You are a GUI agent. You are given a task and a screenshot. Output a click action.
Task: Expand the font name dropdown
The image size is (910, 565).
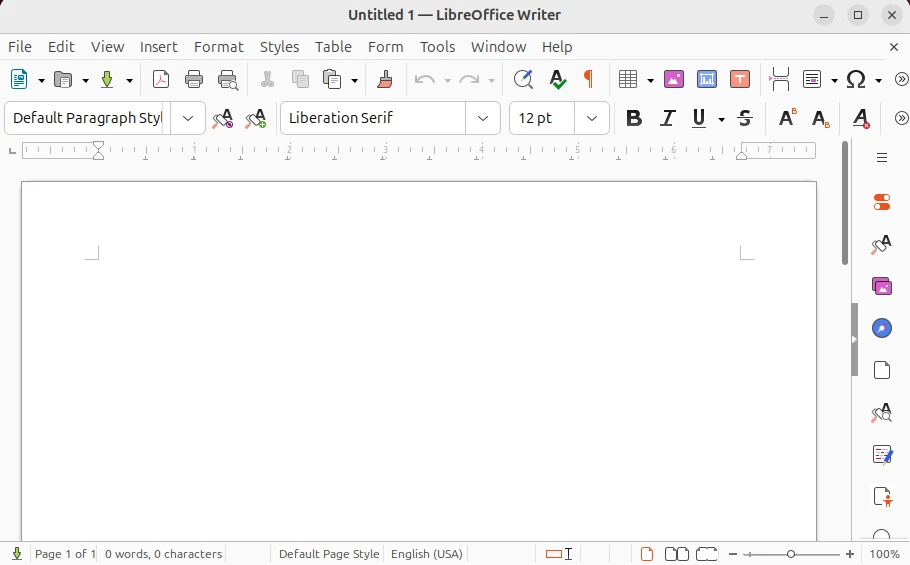pos(483,118)
